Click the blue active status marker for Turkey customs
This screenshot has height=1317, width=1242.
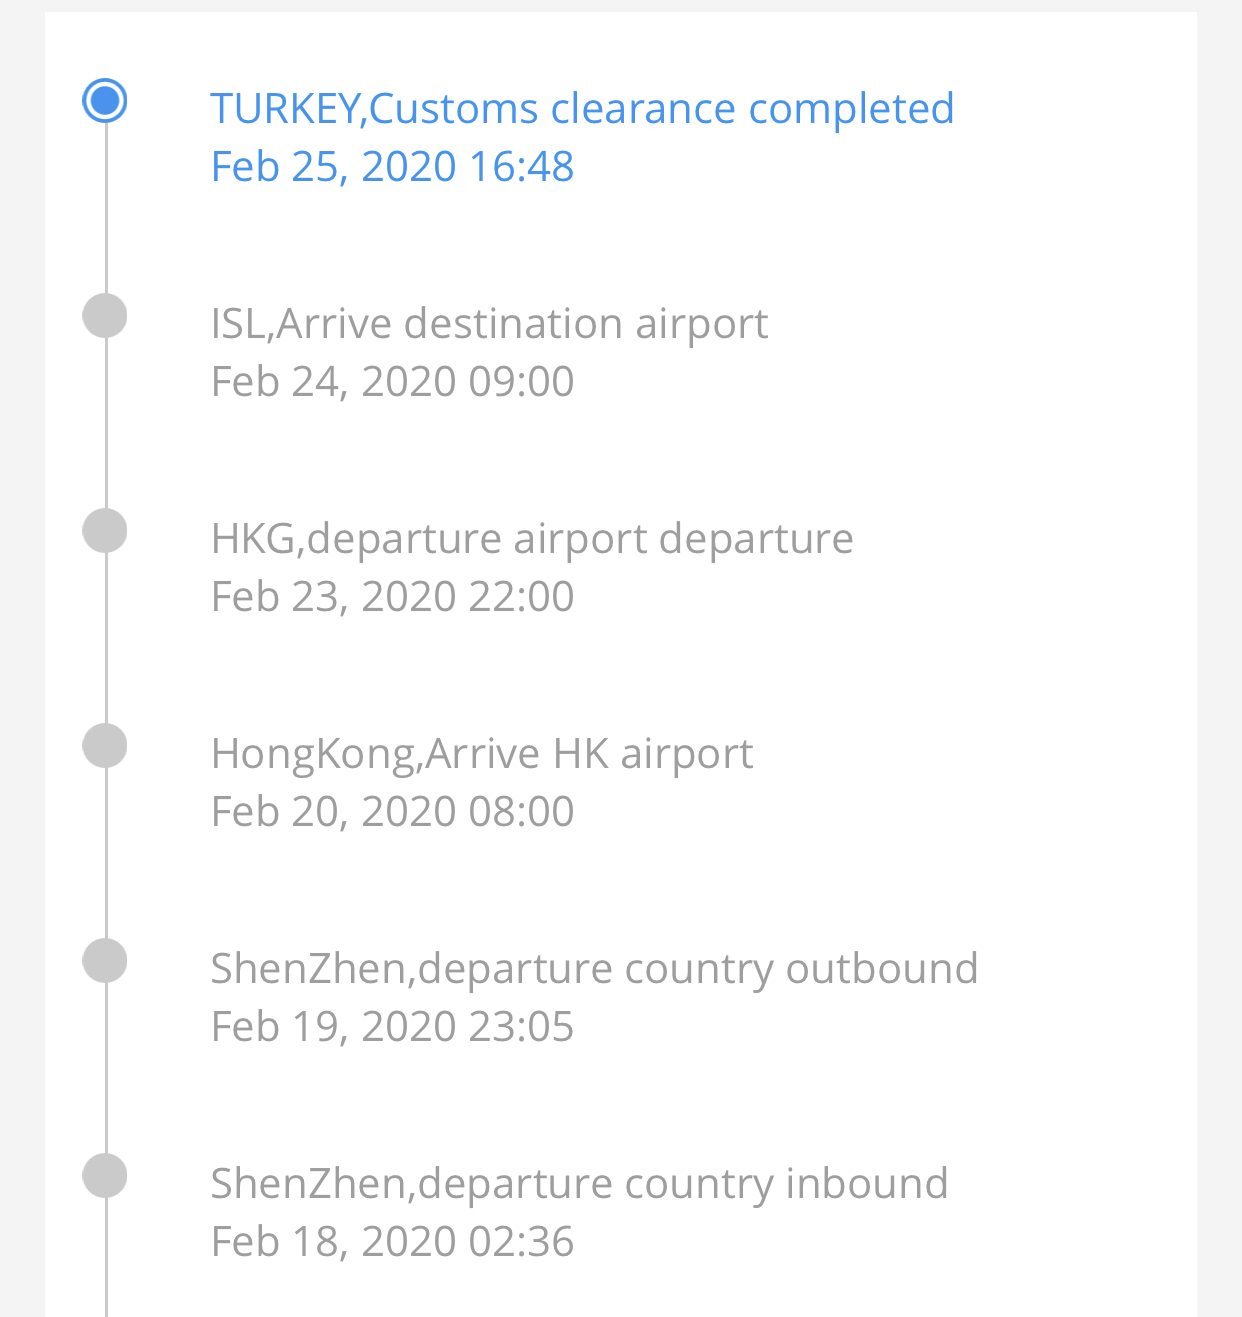[x=105, y=101]
